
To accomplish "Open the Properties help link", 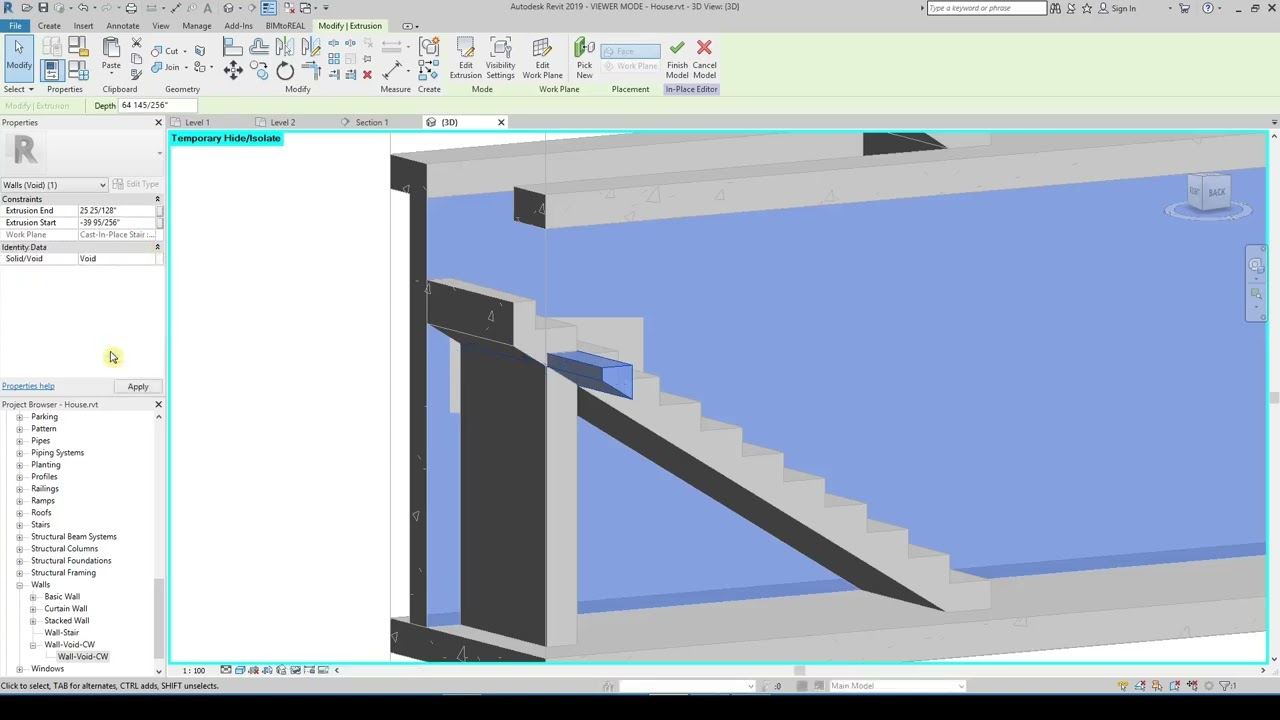I will click(x=28, y=386).
